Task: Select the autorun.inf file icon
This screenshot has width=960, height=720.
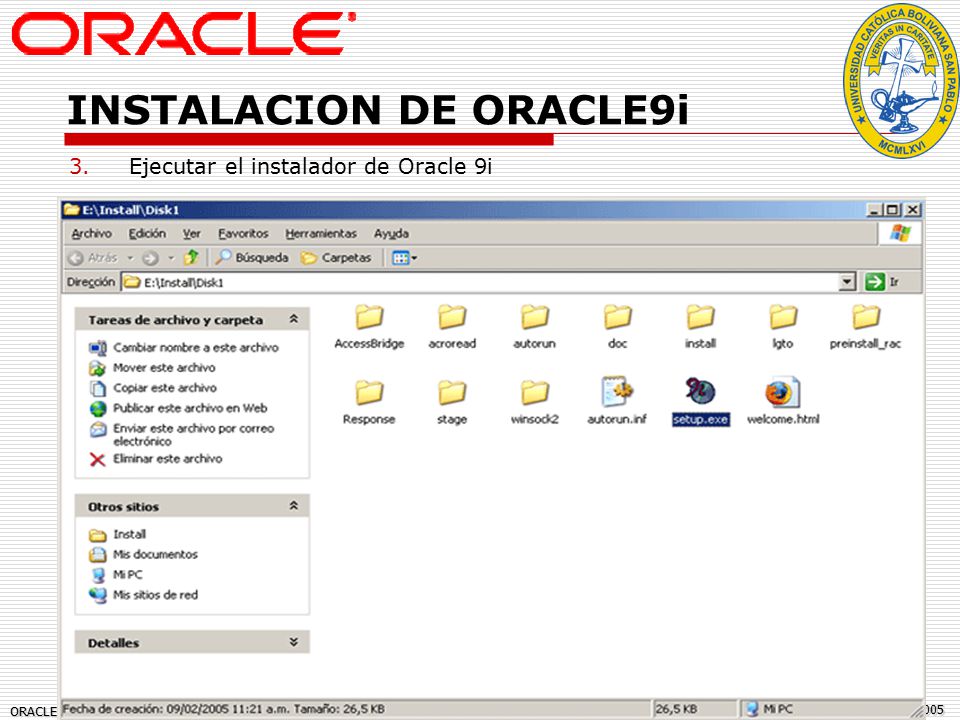Action: pyautogui.click(x=617, y=392)
